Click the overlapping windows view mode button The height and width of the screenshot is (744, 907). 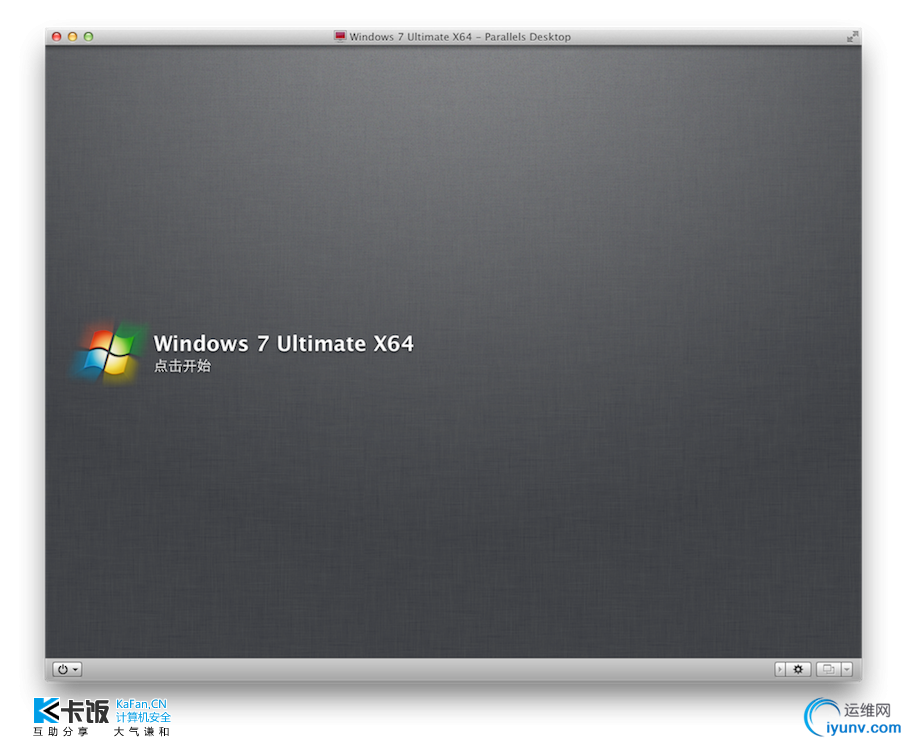828,669
